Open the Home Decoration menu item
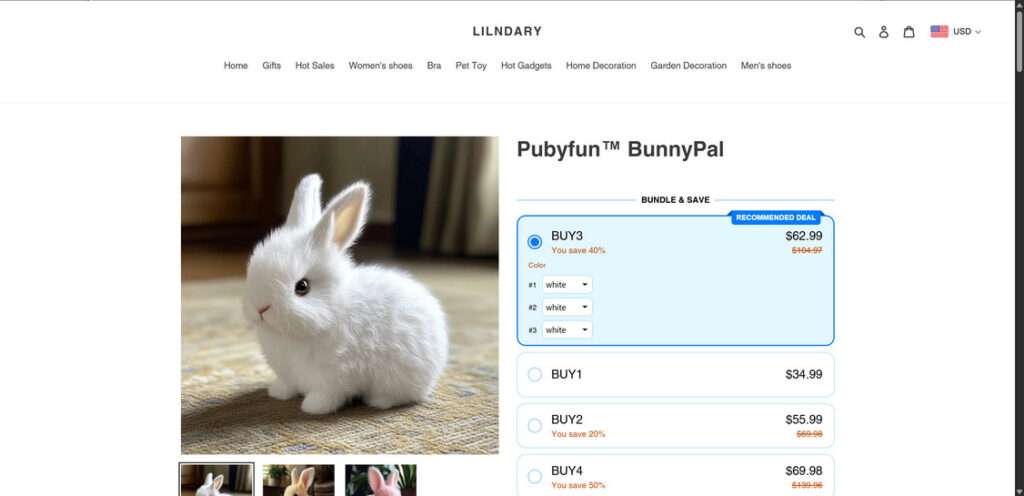Viewport: 1024px width, 496px height. point(601,65)
